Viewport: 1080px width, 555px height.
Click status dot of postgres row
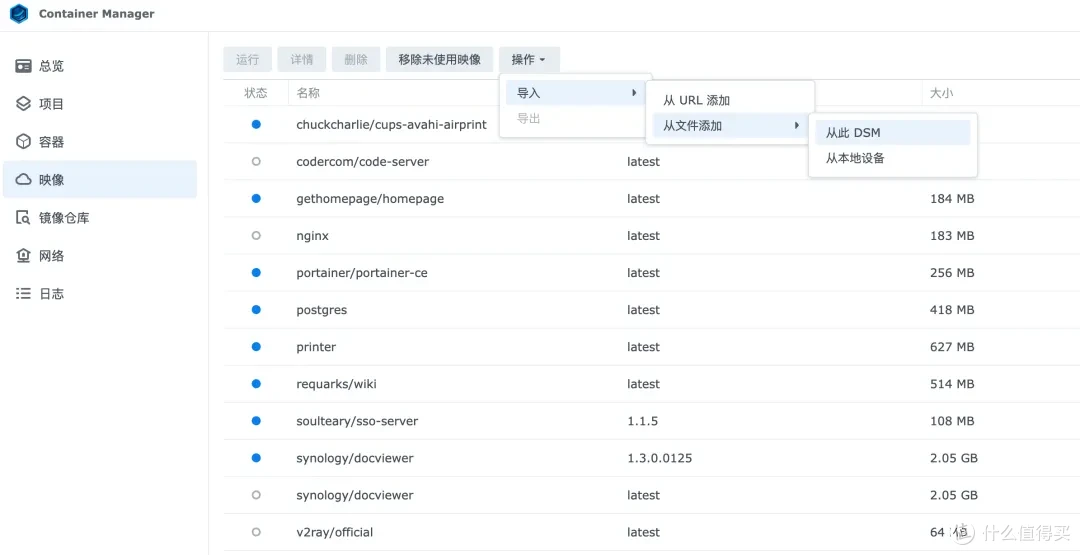256,310
